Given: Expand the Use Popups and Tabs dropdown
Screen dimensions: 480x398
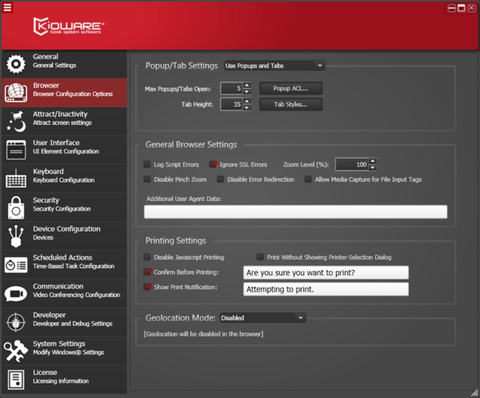Looking at the screenshot, I should 274,66.
